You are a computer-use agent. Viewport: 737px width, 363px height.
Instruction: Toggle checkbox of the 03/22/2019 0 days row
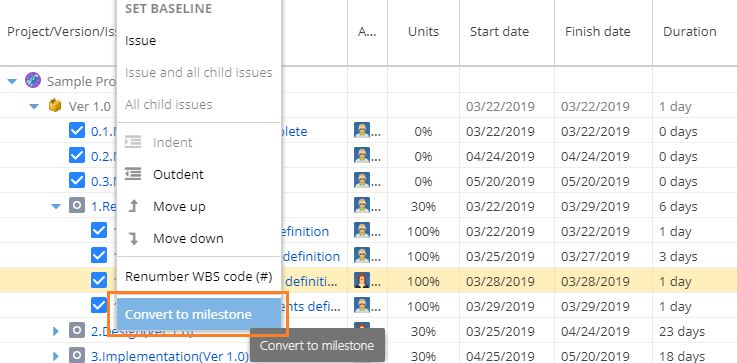(77, 131)
